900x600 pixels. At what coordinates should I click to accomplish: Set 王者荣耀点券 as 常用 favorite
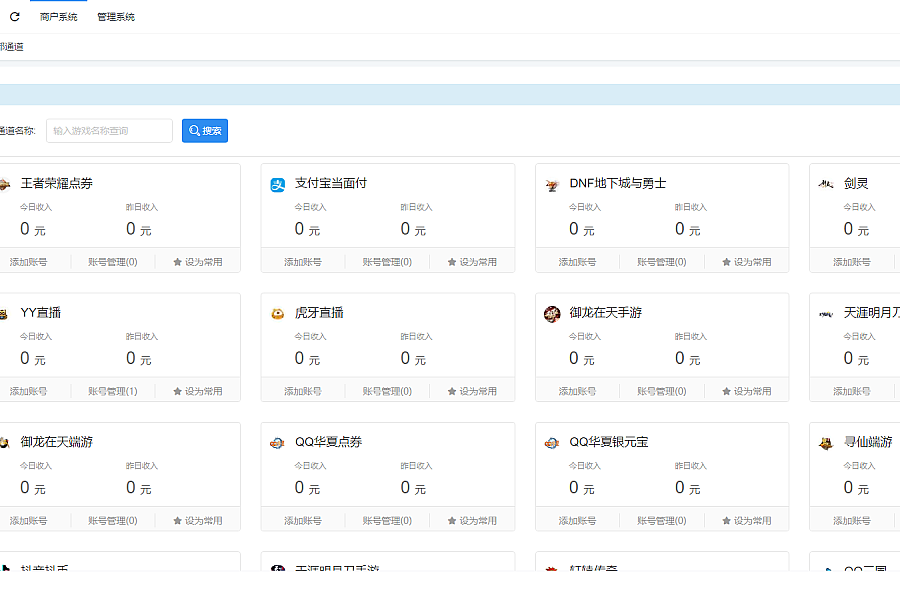[x=198, y=262]
